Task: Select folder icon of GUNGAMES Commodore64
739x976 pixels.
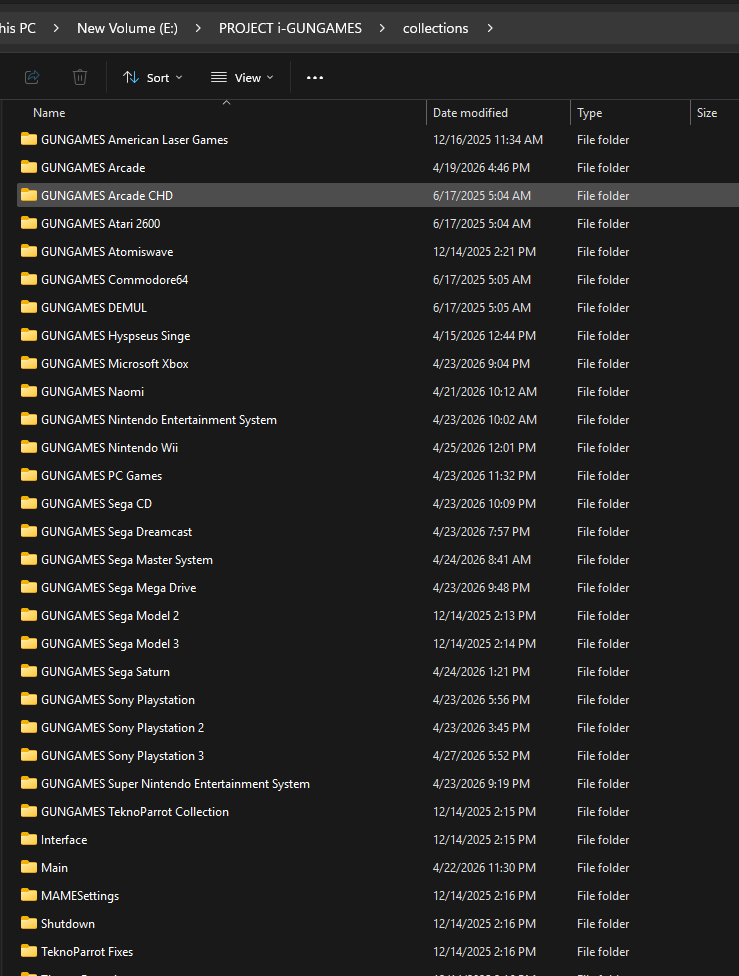Action: (29, 279)
